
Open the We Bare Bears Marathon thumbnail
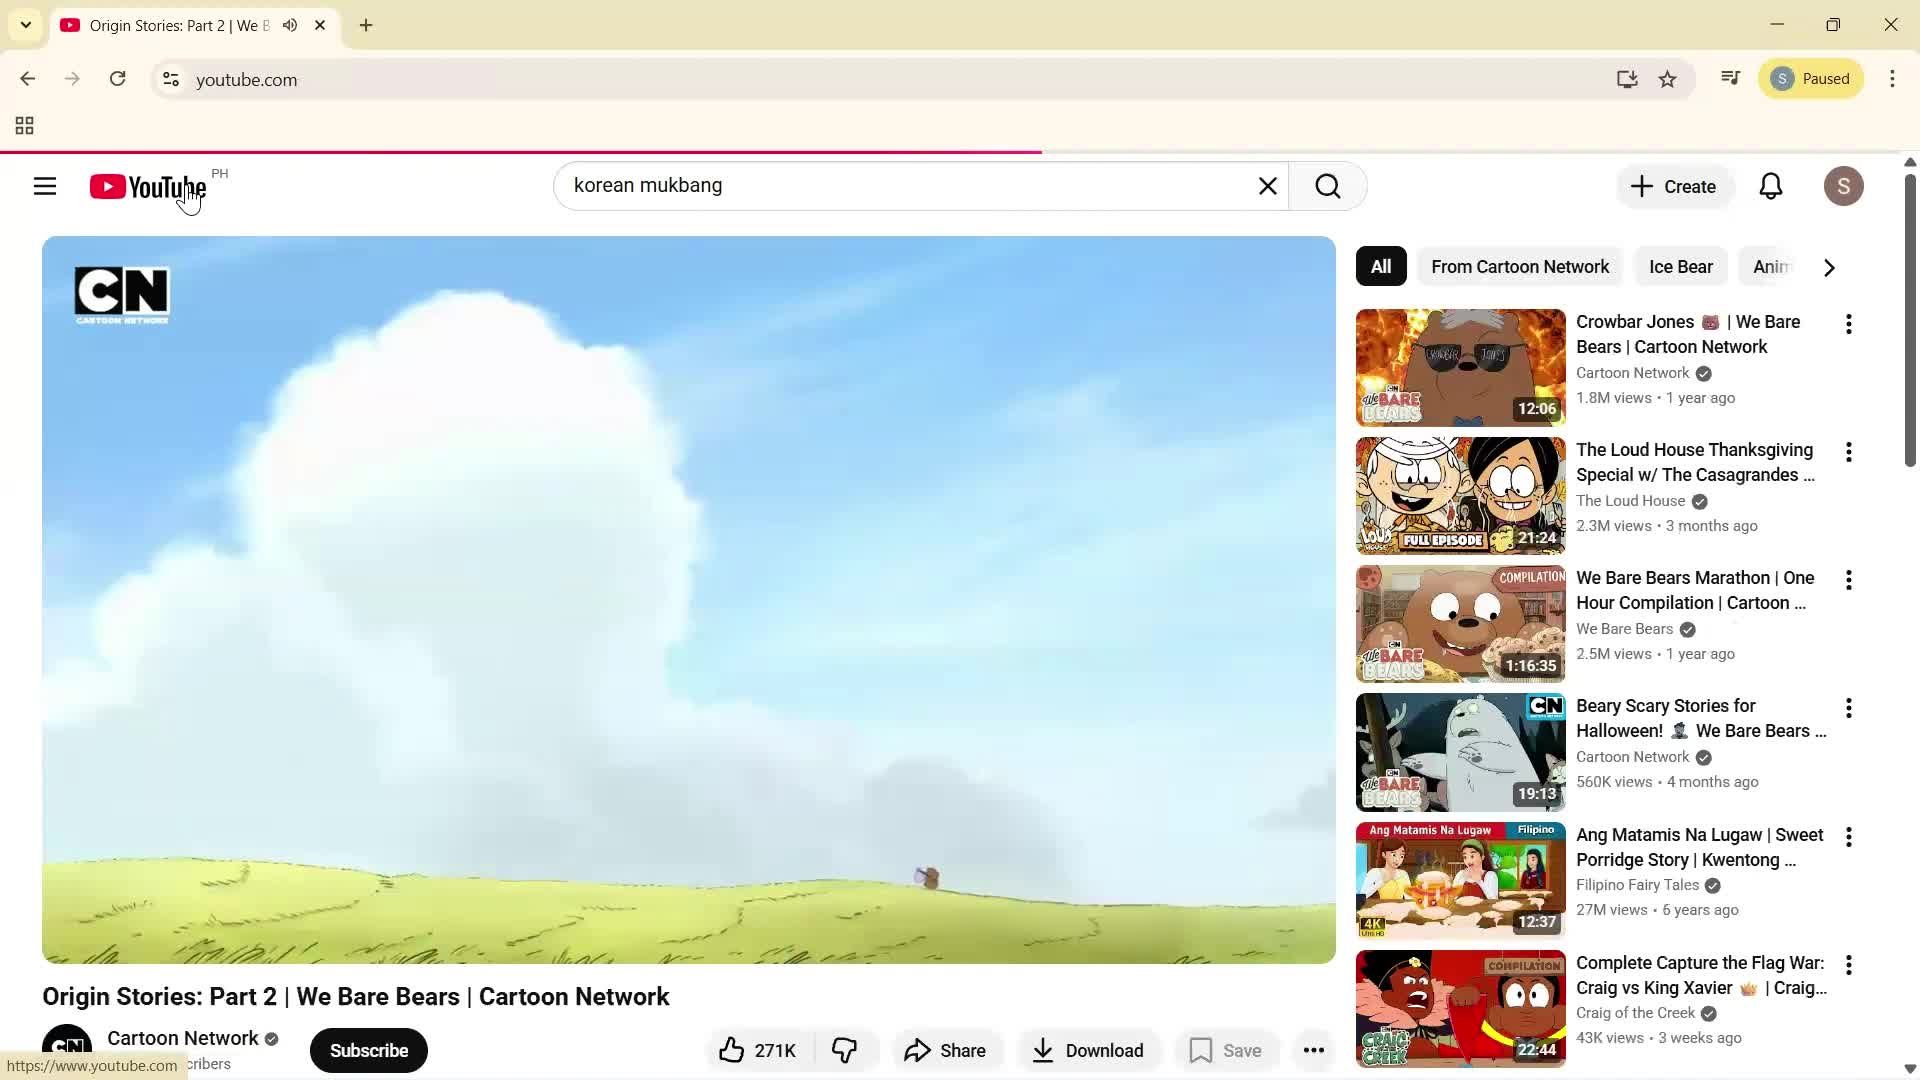[x=1459, y=623]
